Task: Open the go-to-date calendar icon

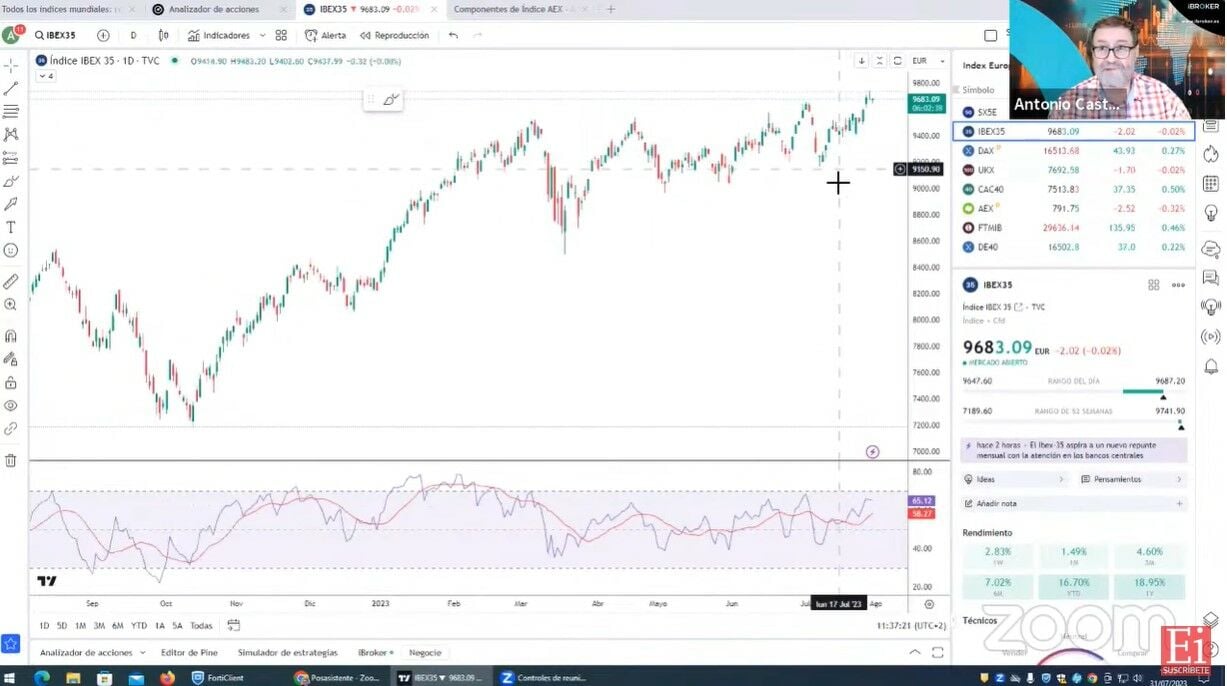Action: pos(233,626)
